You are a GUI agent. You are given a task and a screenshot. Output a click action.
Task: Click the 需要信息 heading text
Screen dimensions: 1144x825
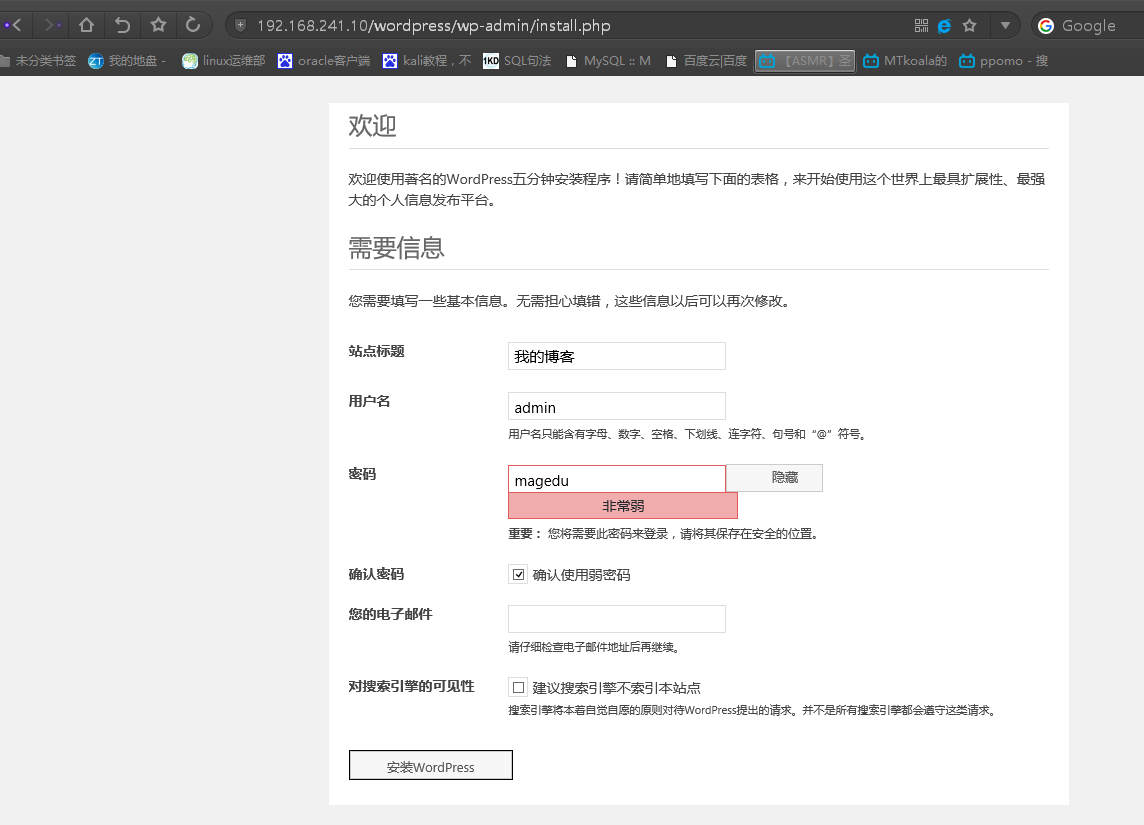pos(396,248)
